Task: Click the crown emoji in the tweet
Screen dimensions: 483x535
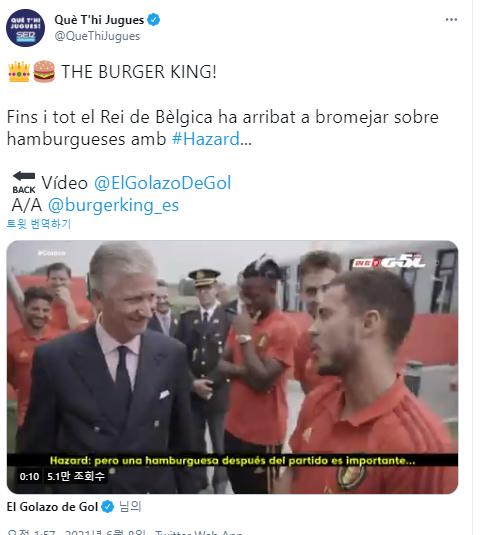Action: (x=19, y=72)
